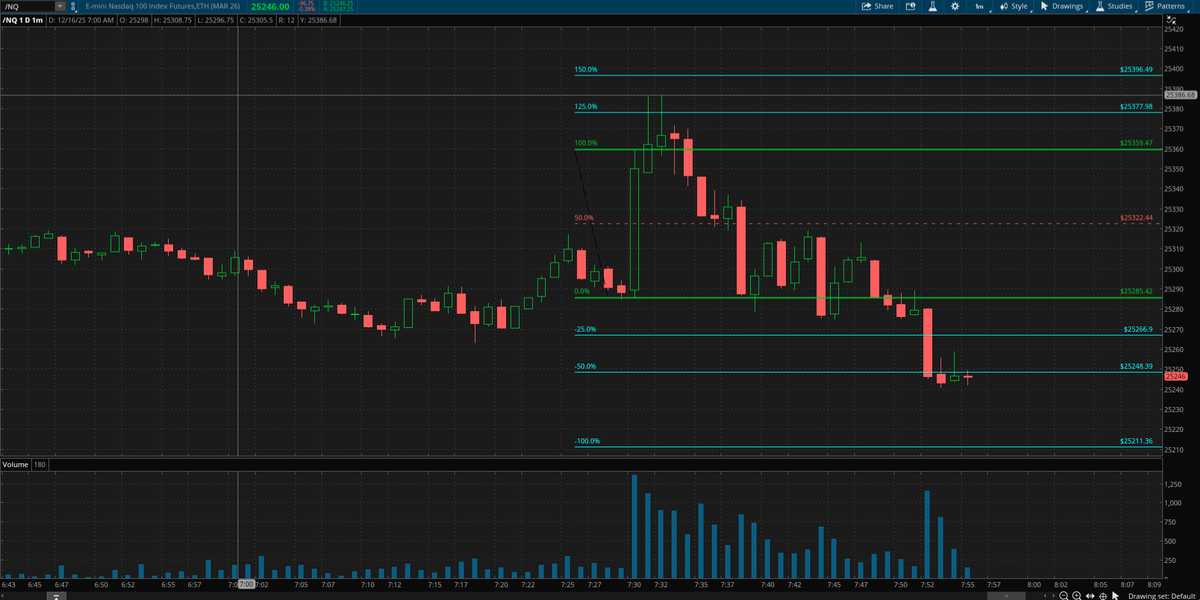Click the 25386.68 crosshair price tag on the axis
The height and width of the screenshot is (600, 1200).
pyautogui.click(x=1180, y=94)
